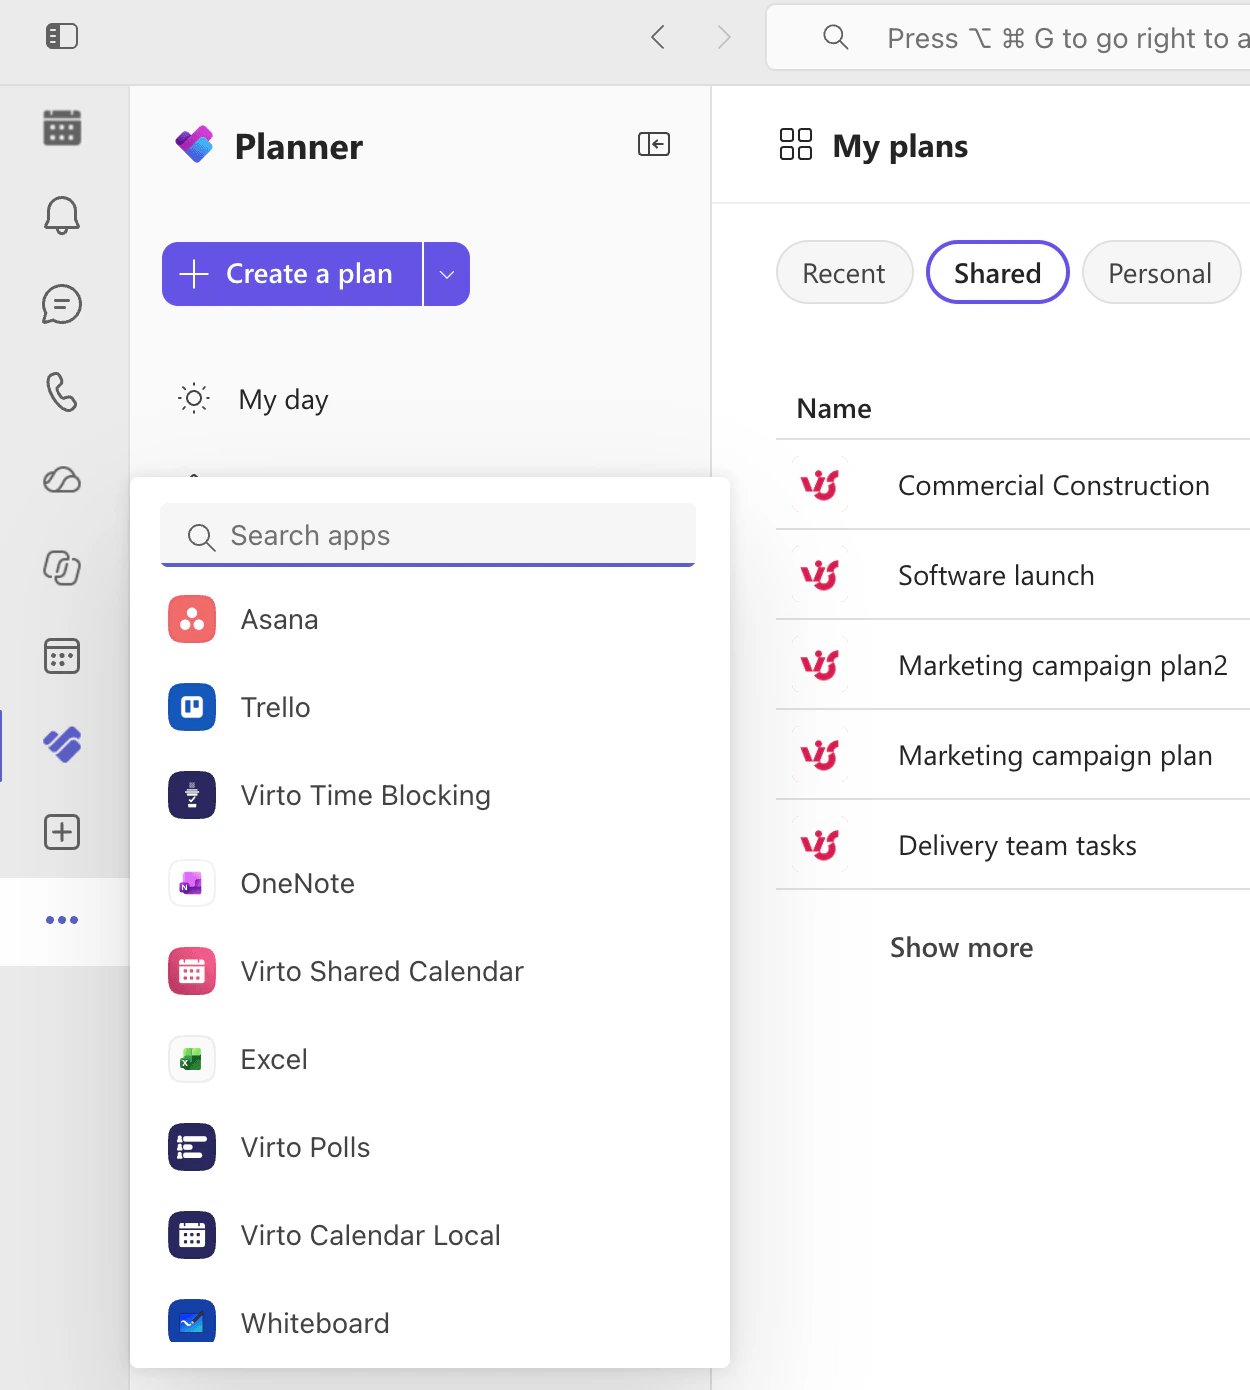Viewport: 1250px width, 1390px height.
Task: Open the Copilot icon in the rail
Action: (x=62, y=568)
